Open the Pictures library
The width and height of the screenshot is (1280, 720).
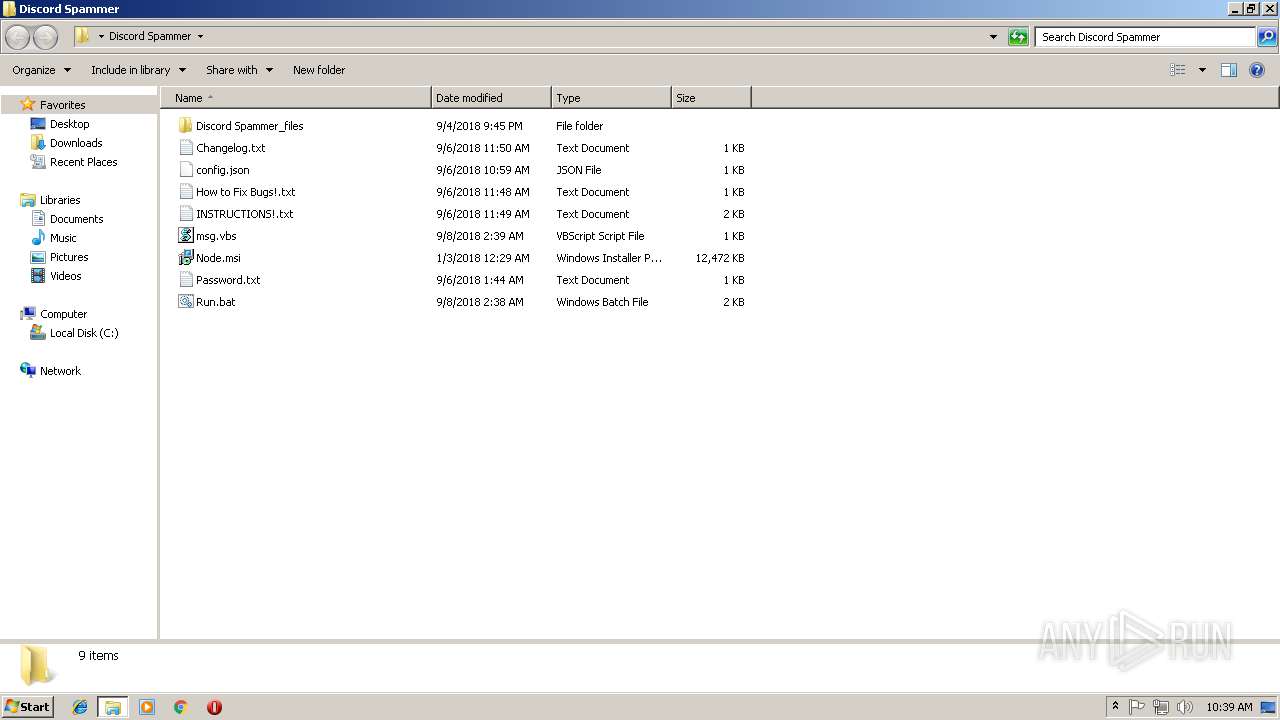click(69, 257)
